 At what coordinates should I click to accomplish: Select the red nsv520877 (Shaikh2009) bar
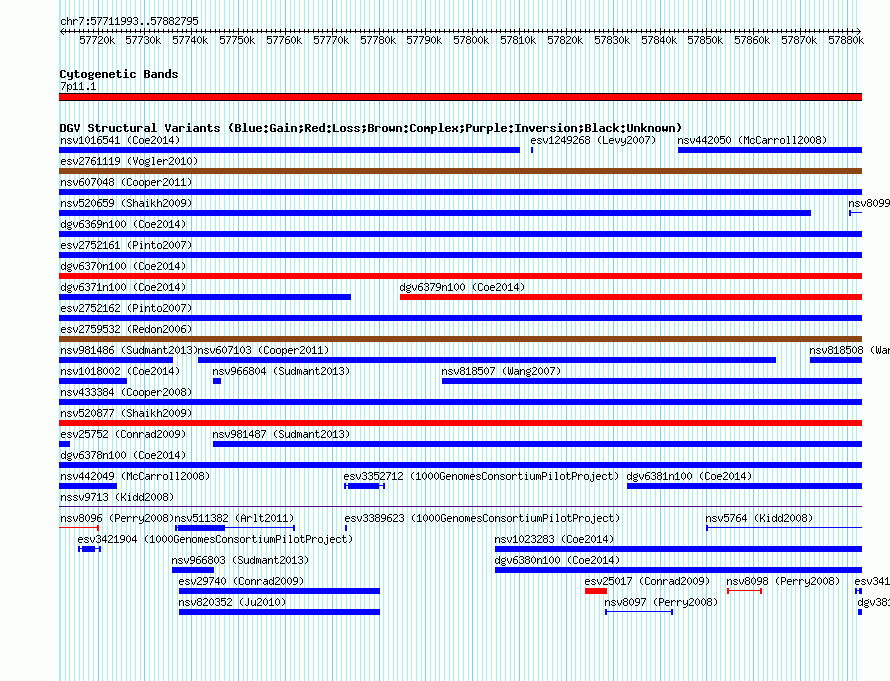(460, 423)
